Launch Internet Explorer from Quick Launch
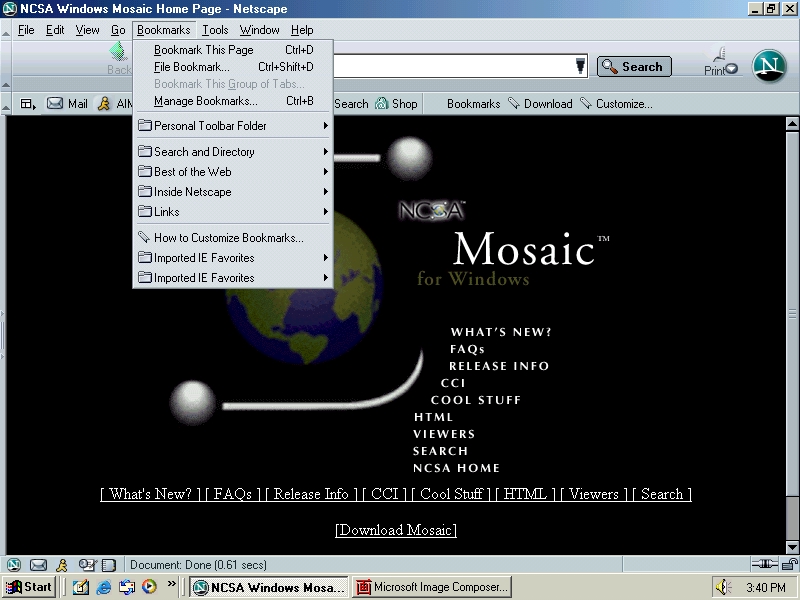The image size is (800, 600). pos(104,587)
